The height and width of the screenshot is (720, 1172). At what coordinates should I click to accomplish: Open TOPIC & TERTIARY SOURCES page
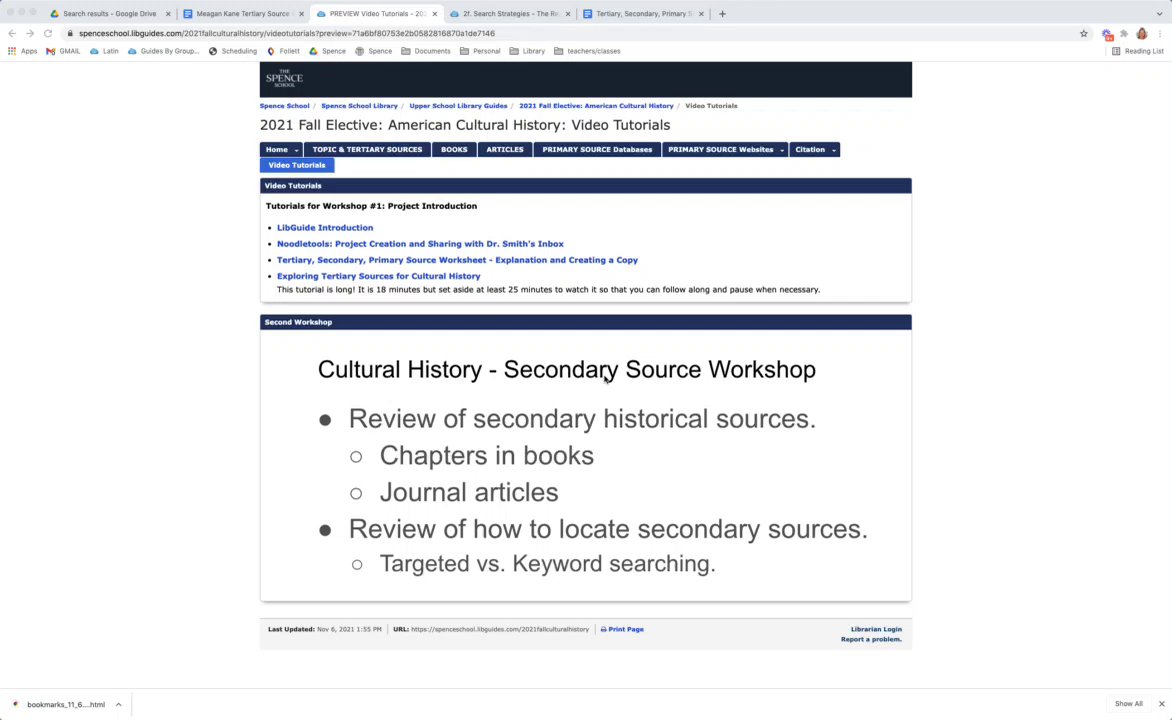point(367,150)
